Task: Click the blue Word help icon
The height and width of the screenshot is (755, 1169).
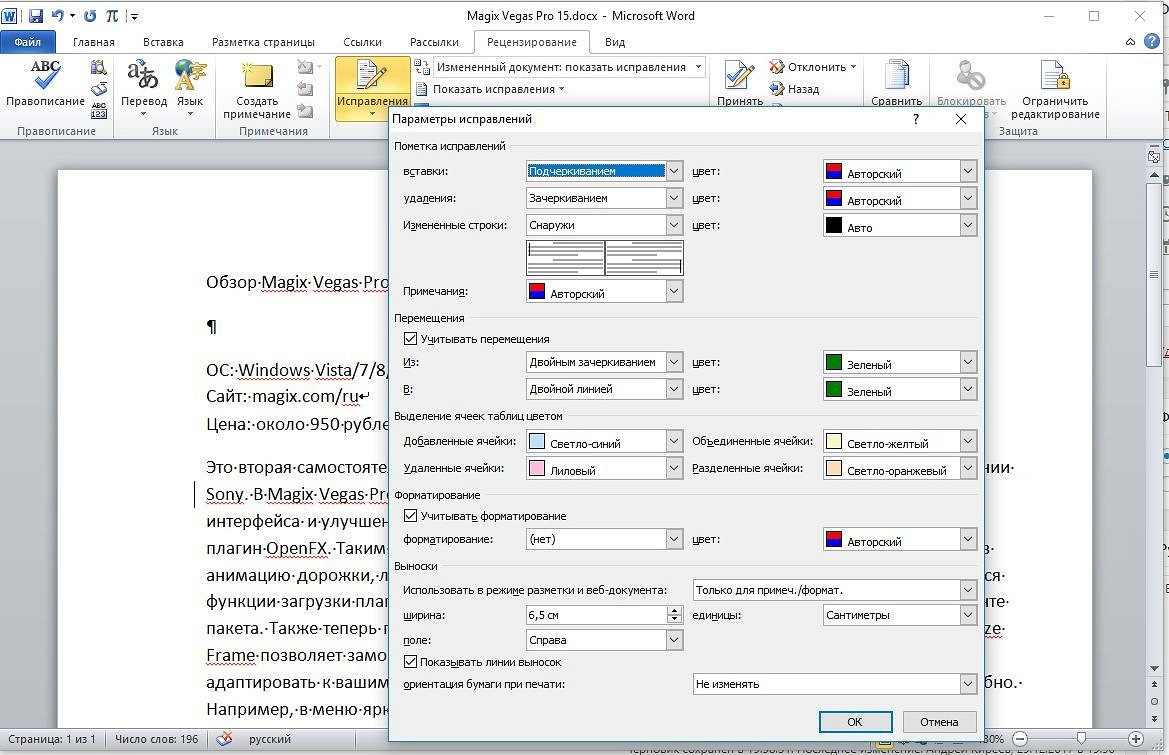Action: point(1153,42)
